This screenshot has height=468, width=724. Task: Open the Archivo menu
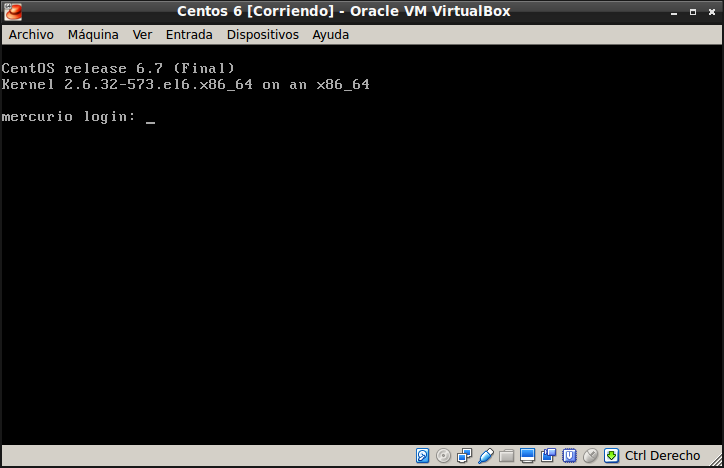31,34
